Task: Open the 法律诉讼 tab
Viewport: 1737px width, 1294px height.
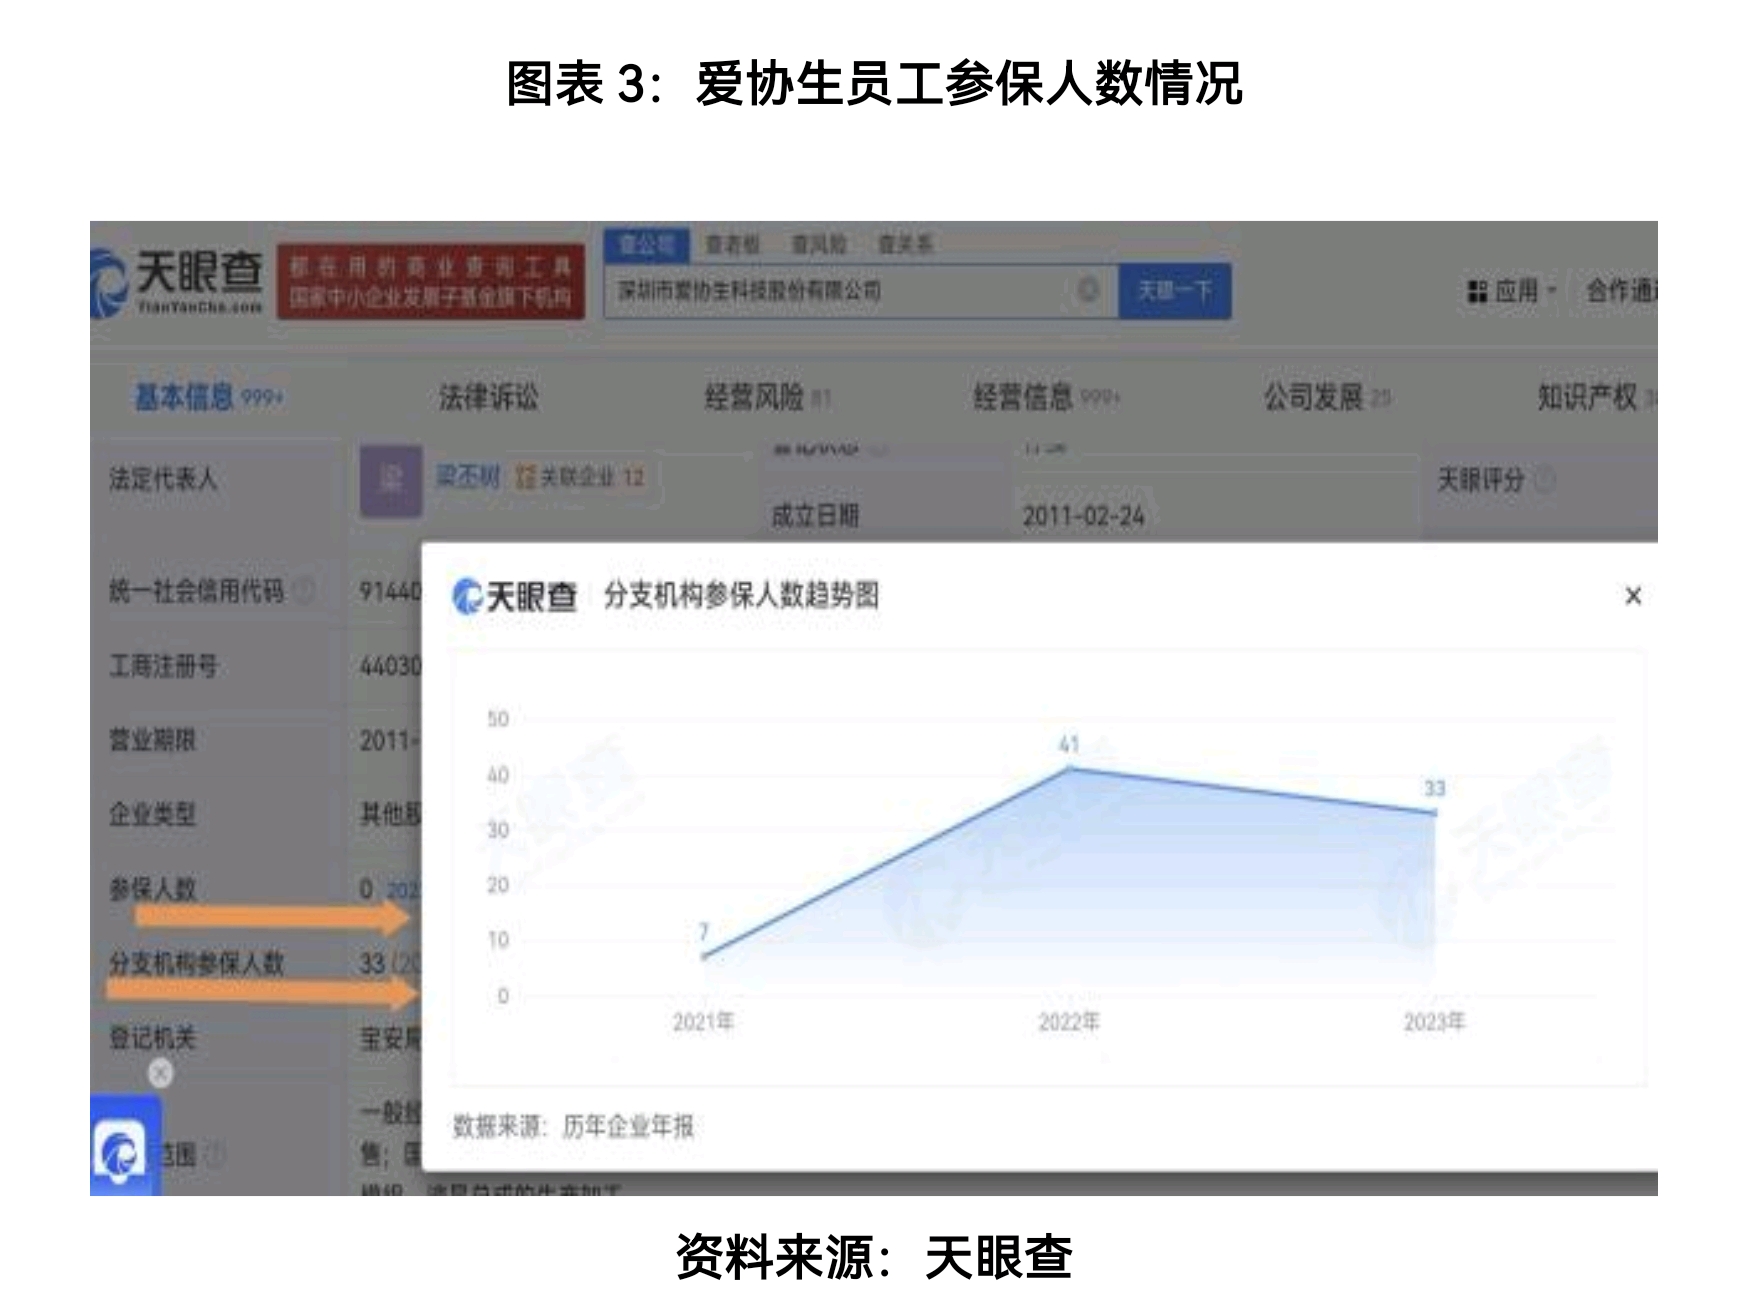Action: tap(488, 398)
